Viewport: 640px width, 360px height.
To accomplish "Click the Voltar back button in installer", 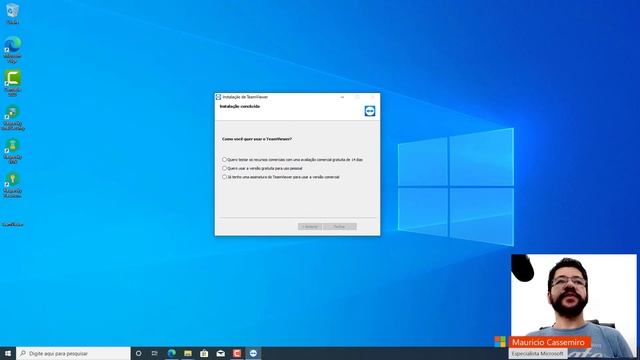I will pos(310,227).
